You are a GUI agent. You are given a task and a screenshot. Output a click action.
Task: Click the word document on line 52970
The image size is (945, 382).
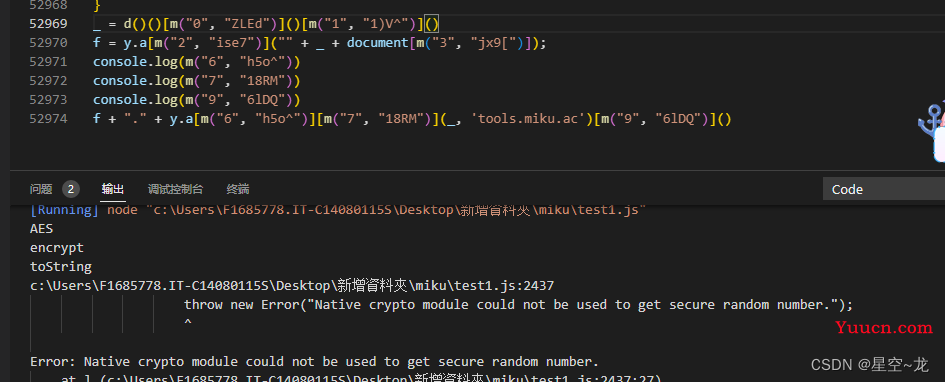377,43
